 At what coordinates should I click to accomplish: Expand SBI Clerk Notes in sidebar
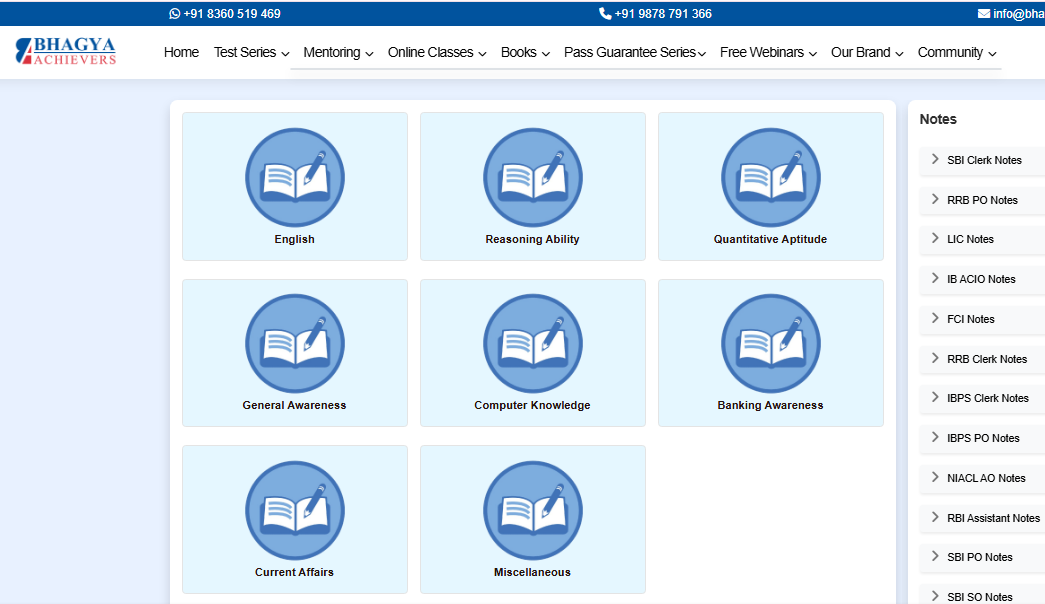coord(983,160)
